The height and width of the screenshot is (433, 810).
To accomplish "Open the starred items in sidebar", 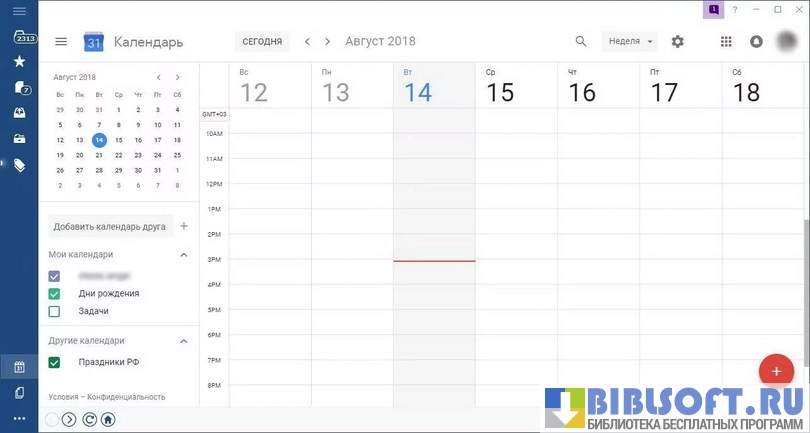I will point(19,62).
